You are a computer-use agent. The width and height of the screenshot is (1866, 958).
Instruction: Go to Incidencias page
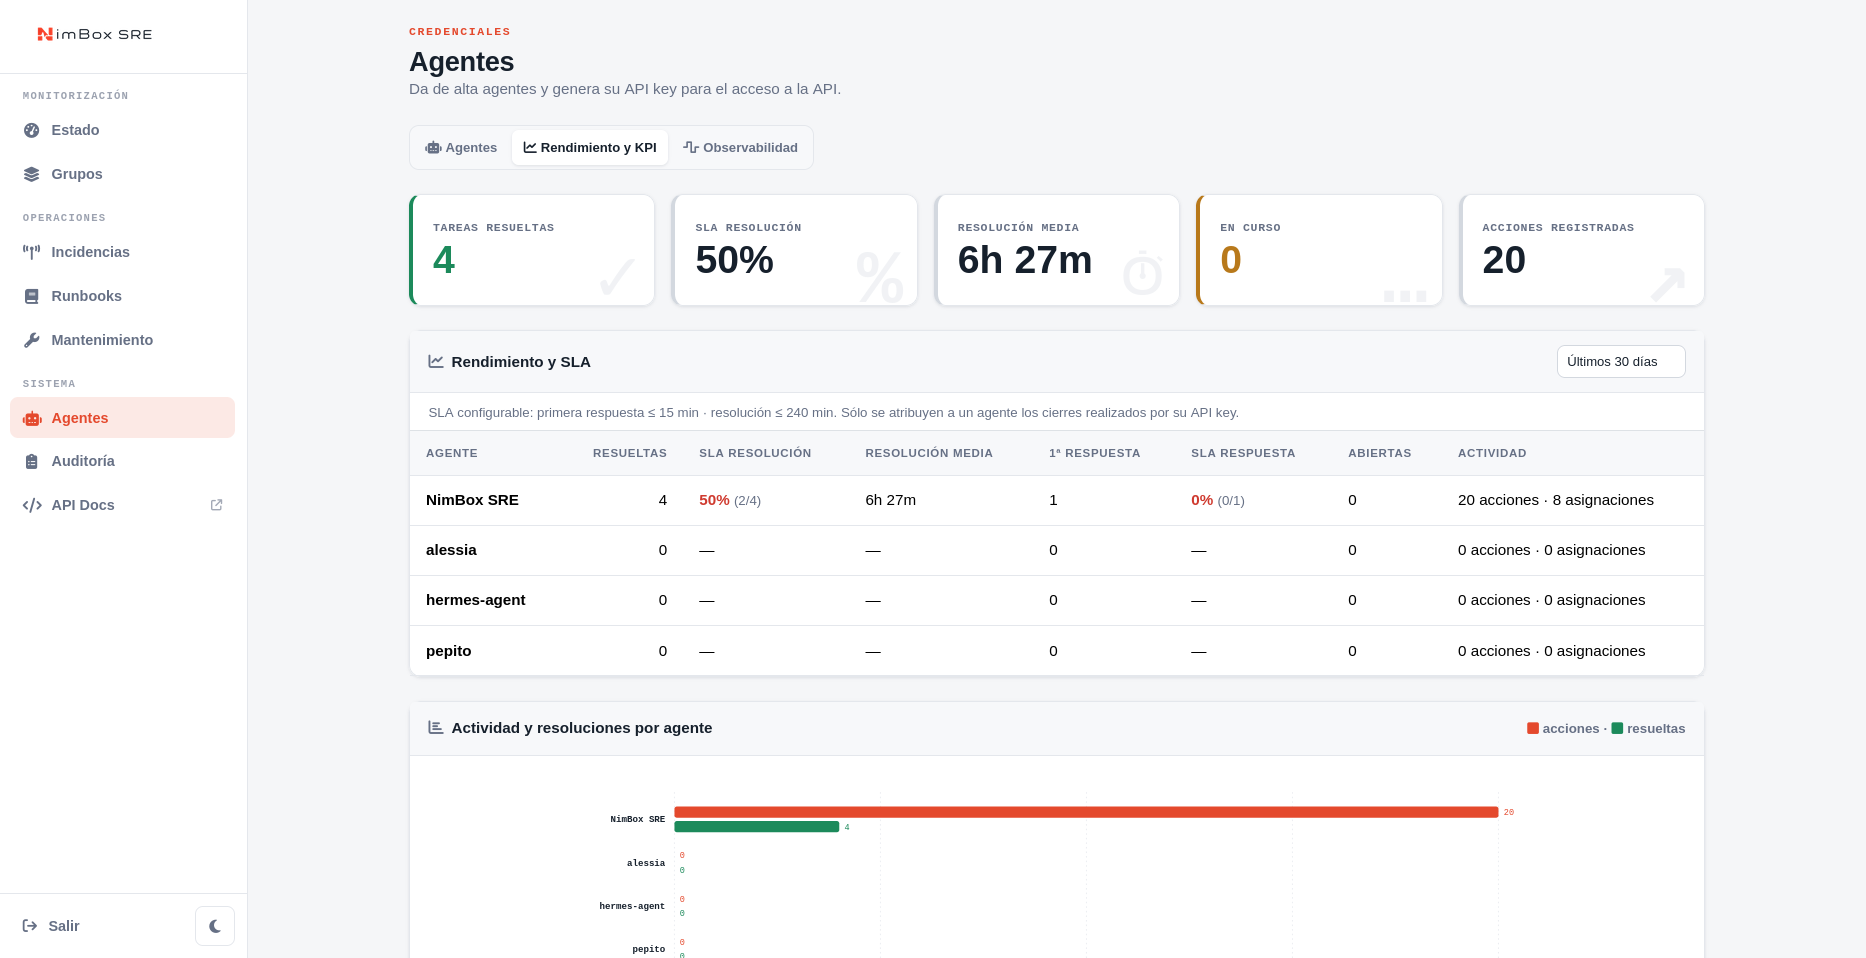(x=122, y=252)
